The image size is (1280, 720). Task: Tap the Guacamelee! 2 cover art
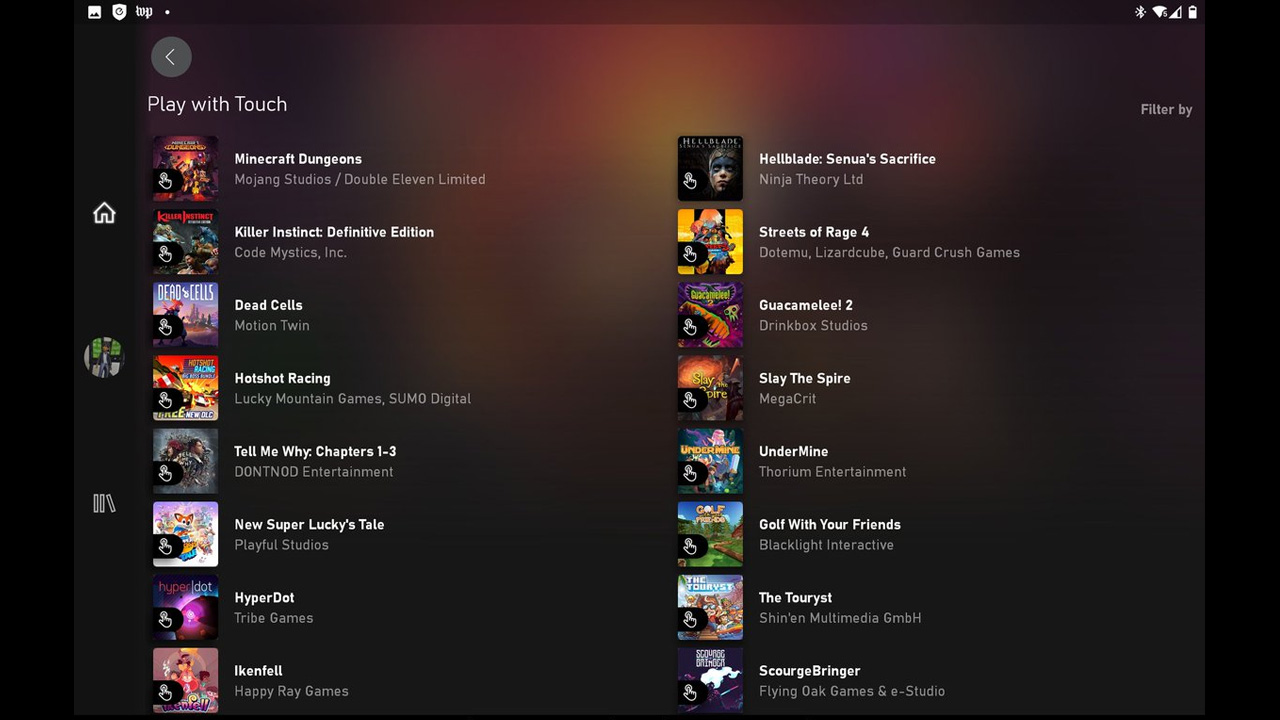710,314
